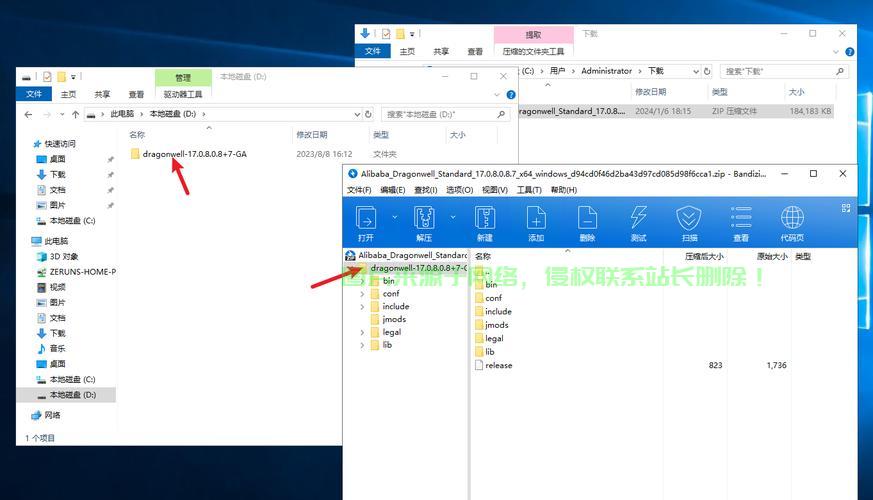Click refresh icon in D: drive address bar
The width and height of the screenshot is (873, 500).
pos(368,114)
